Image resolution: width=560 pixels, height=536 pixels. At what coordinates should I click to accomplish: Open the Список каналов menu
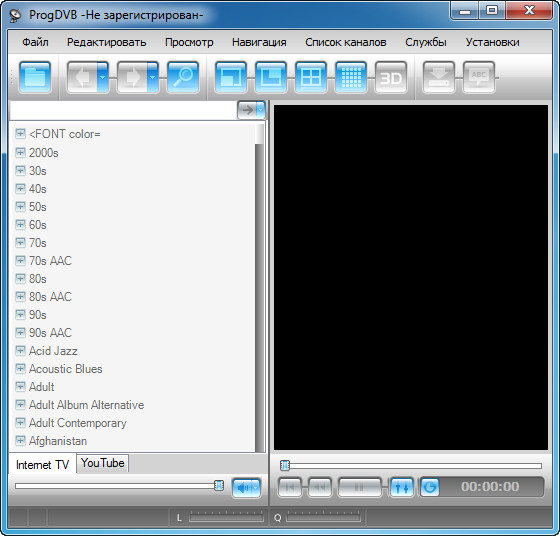[x=346, y=42]
